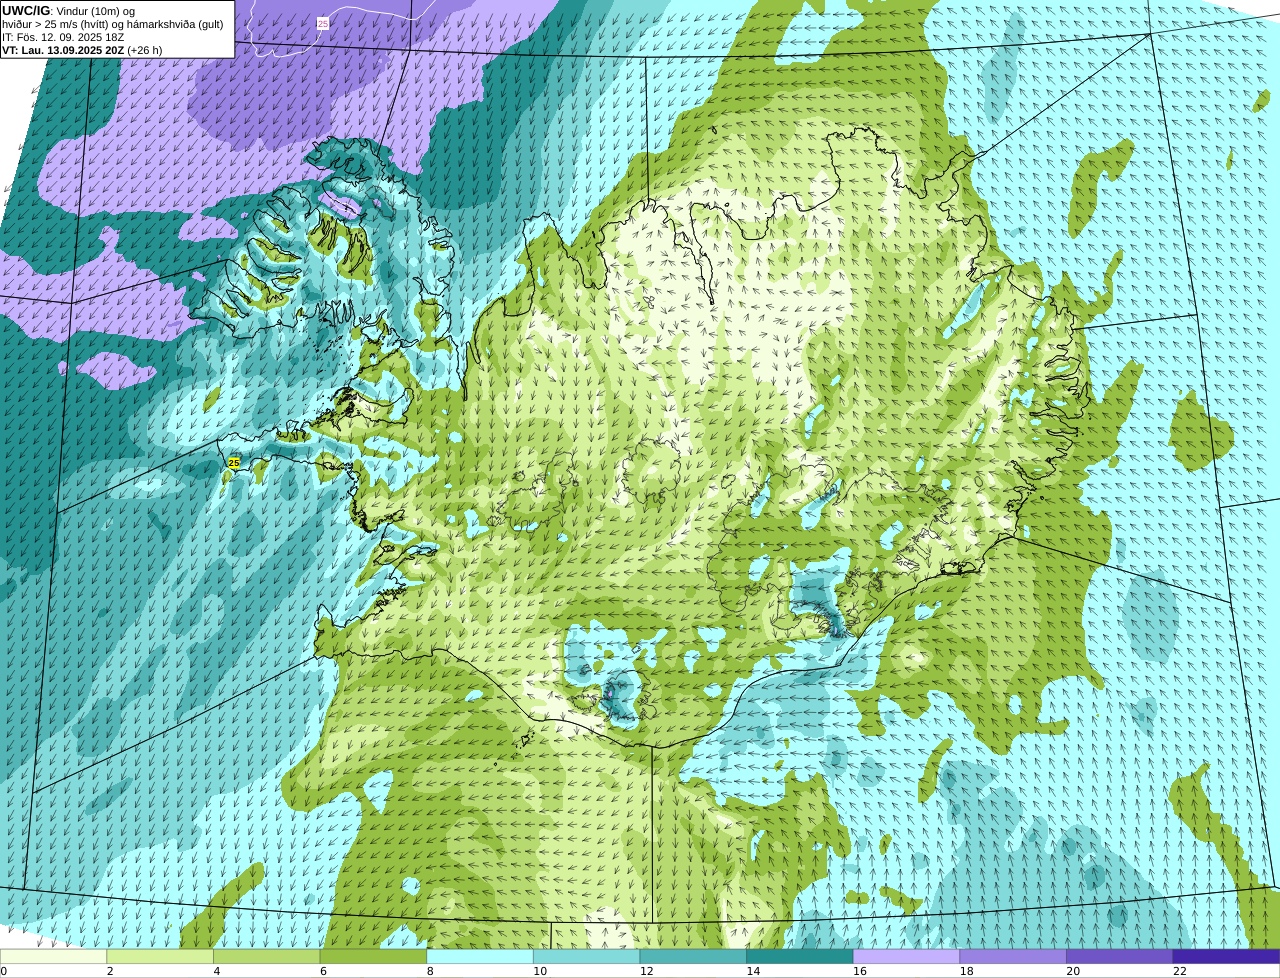Click the white 25 gust contour label
The width and height of the screenshot is (1280, 978).
322,23
